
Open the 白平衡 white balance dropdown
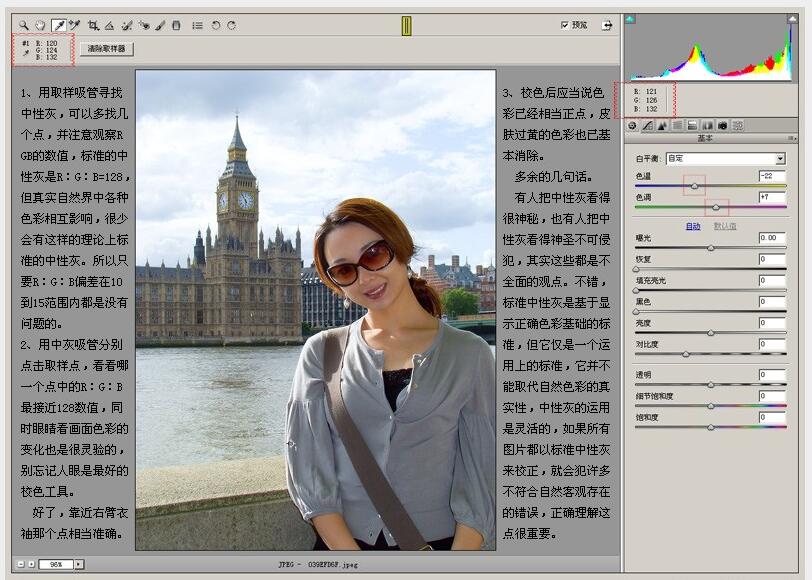pos(727,158)
